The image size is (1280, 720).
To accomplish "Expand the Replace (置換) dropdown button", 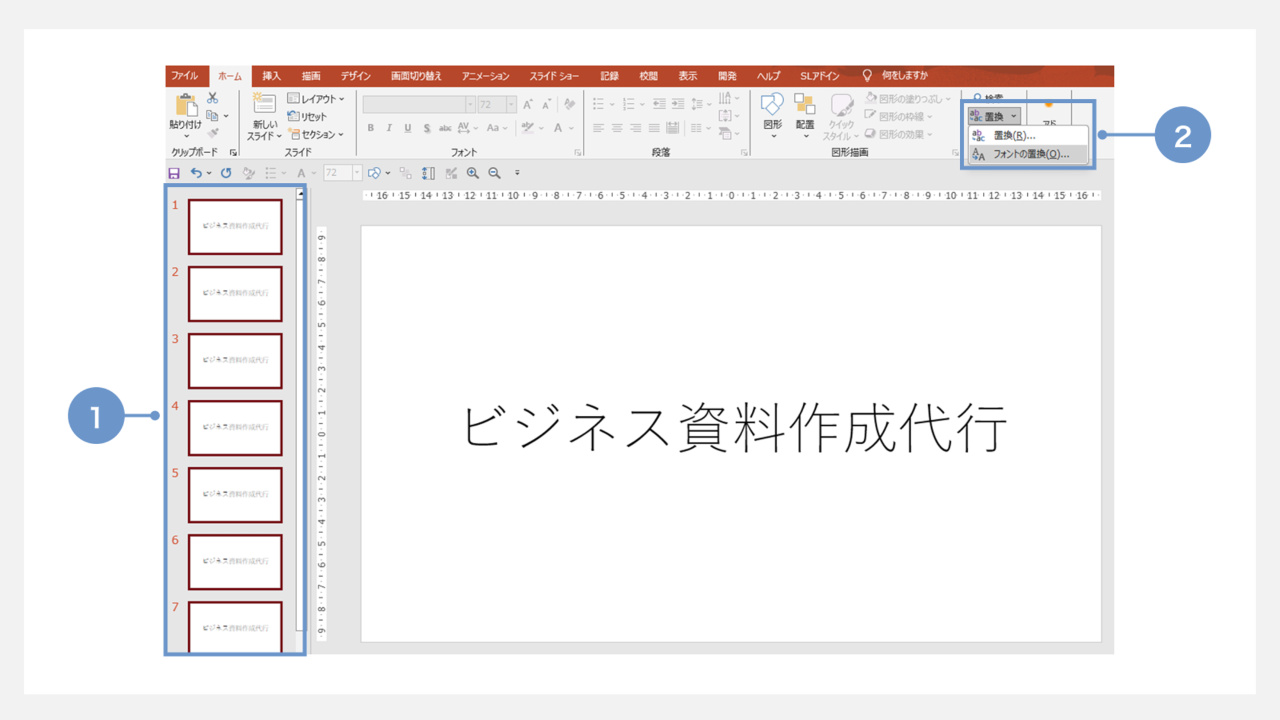I will tap(994, 117).
